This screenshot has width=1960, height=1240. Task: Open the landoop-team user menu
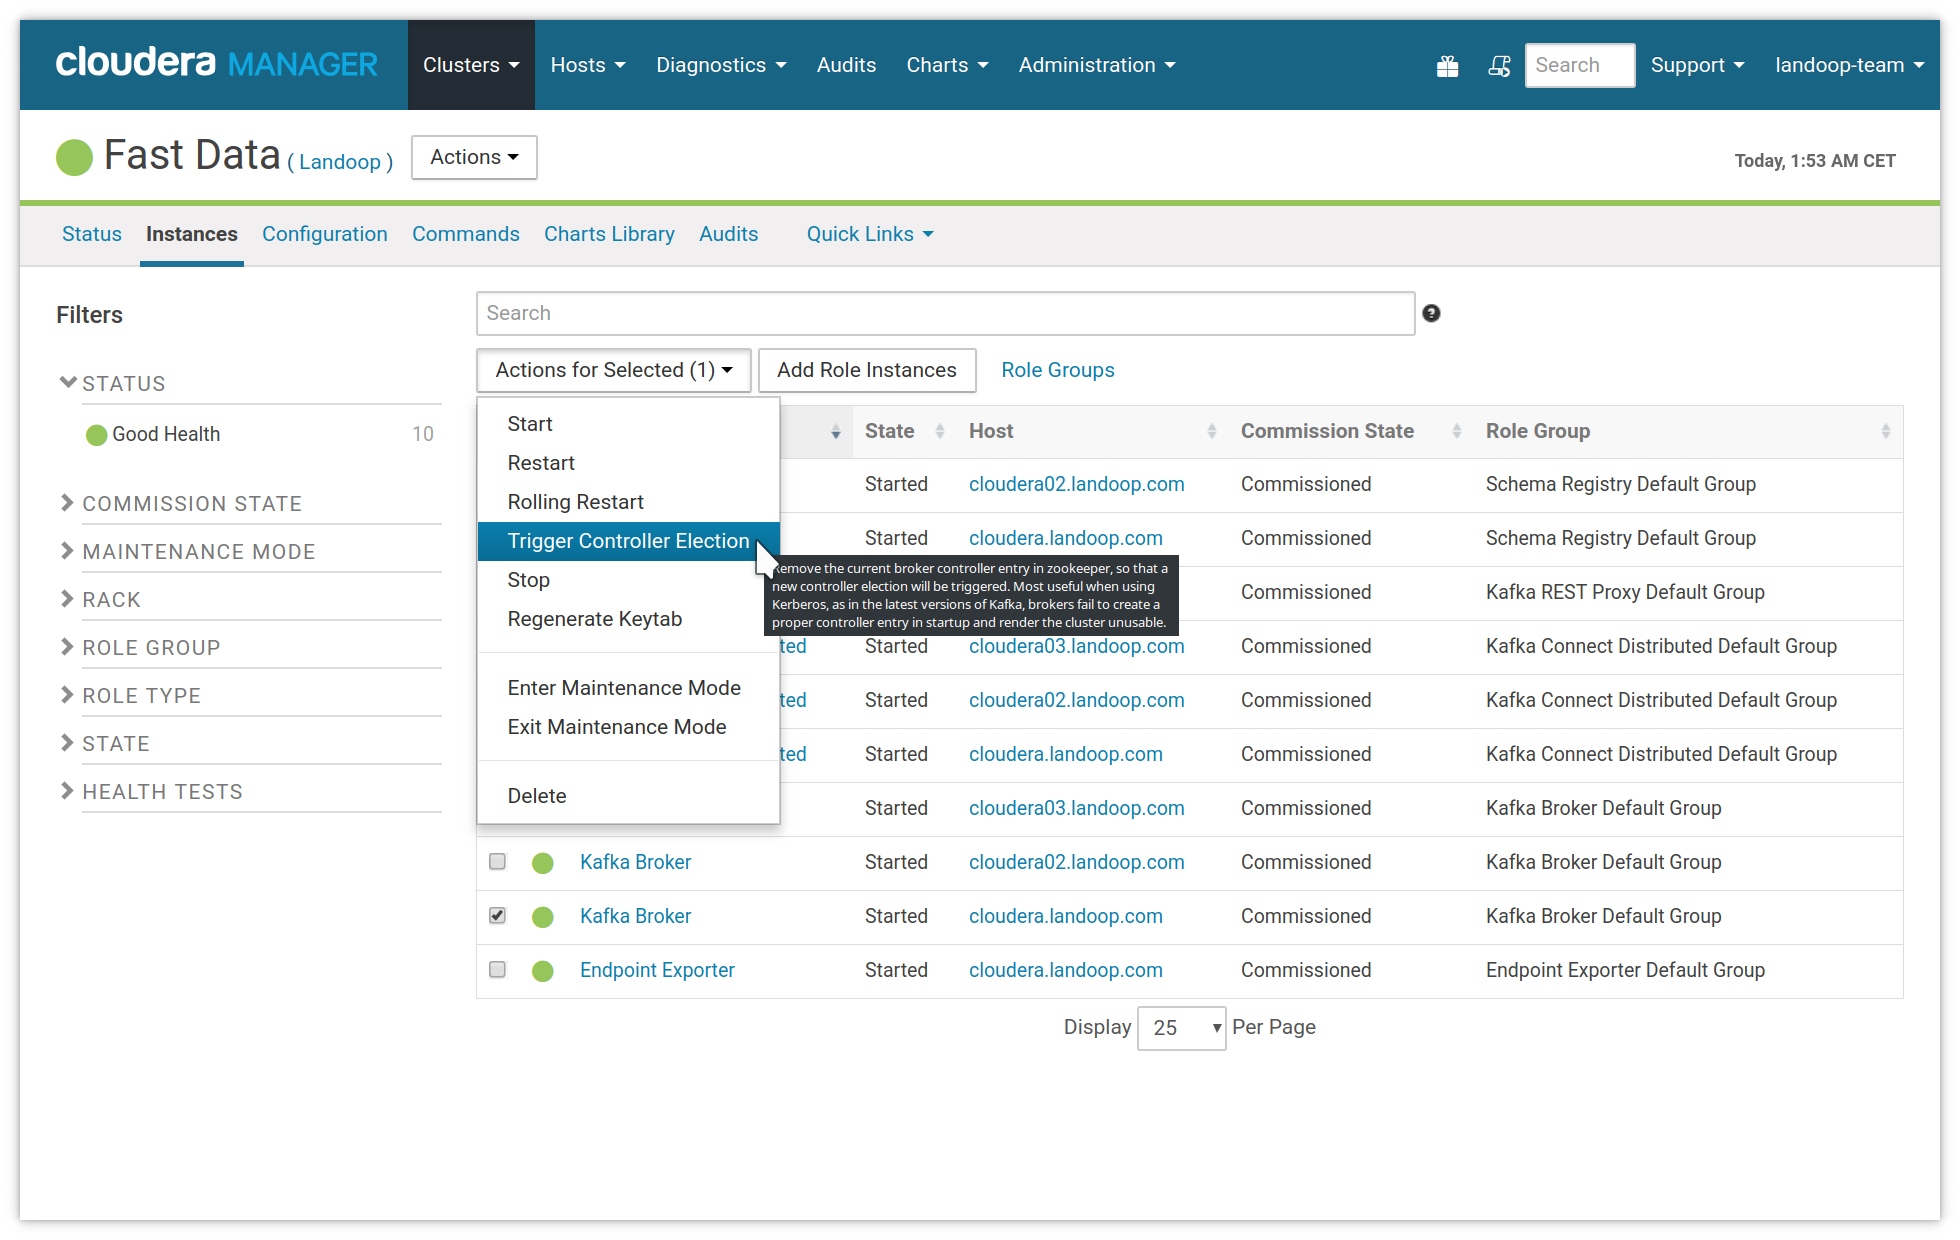coord(1849,65)
